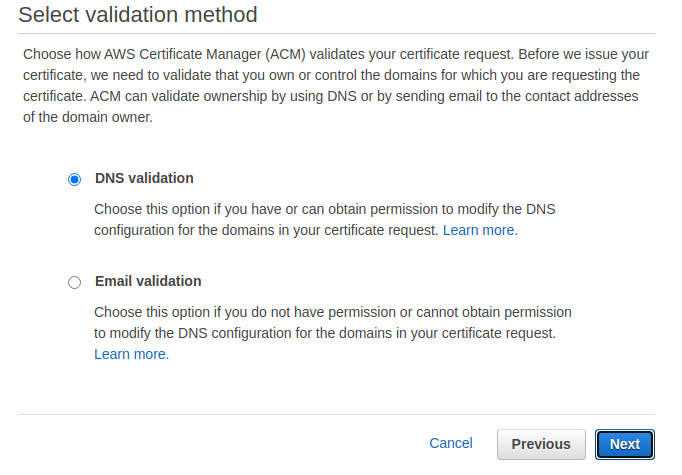Proceed by clicking the Next button

pyautogui.click(x=625, y=444)
